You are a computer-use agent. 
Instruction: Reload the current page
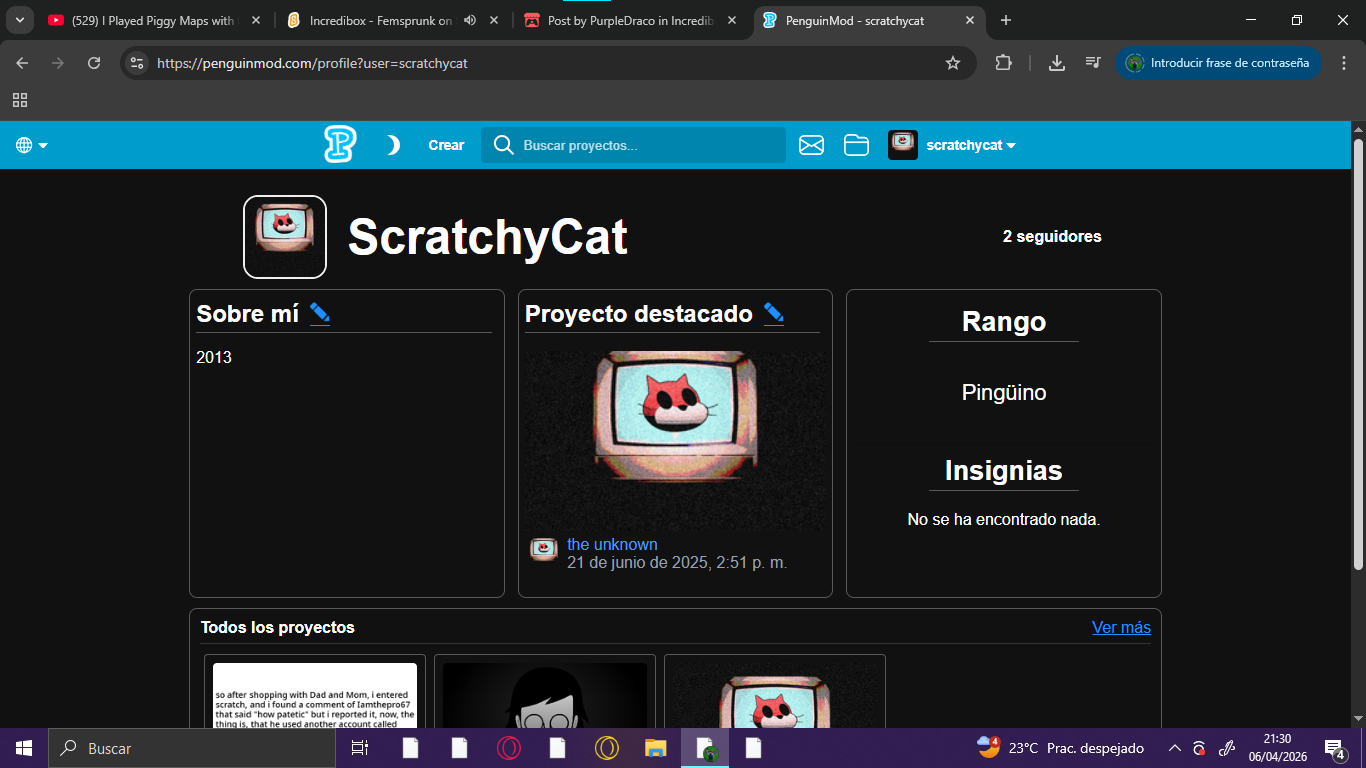click(x=94, y=63)
